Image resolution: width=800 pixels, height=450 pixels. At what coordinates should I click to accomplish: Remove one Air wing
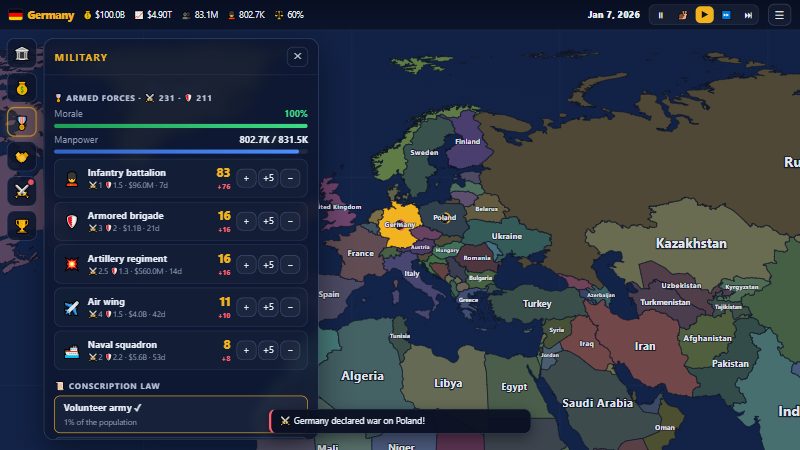pos(290,307)
